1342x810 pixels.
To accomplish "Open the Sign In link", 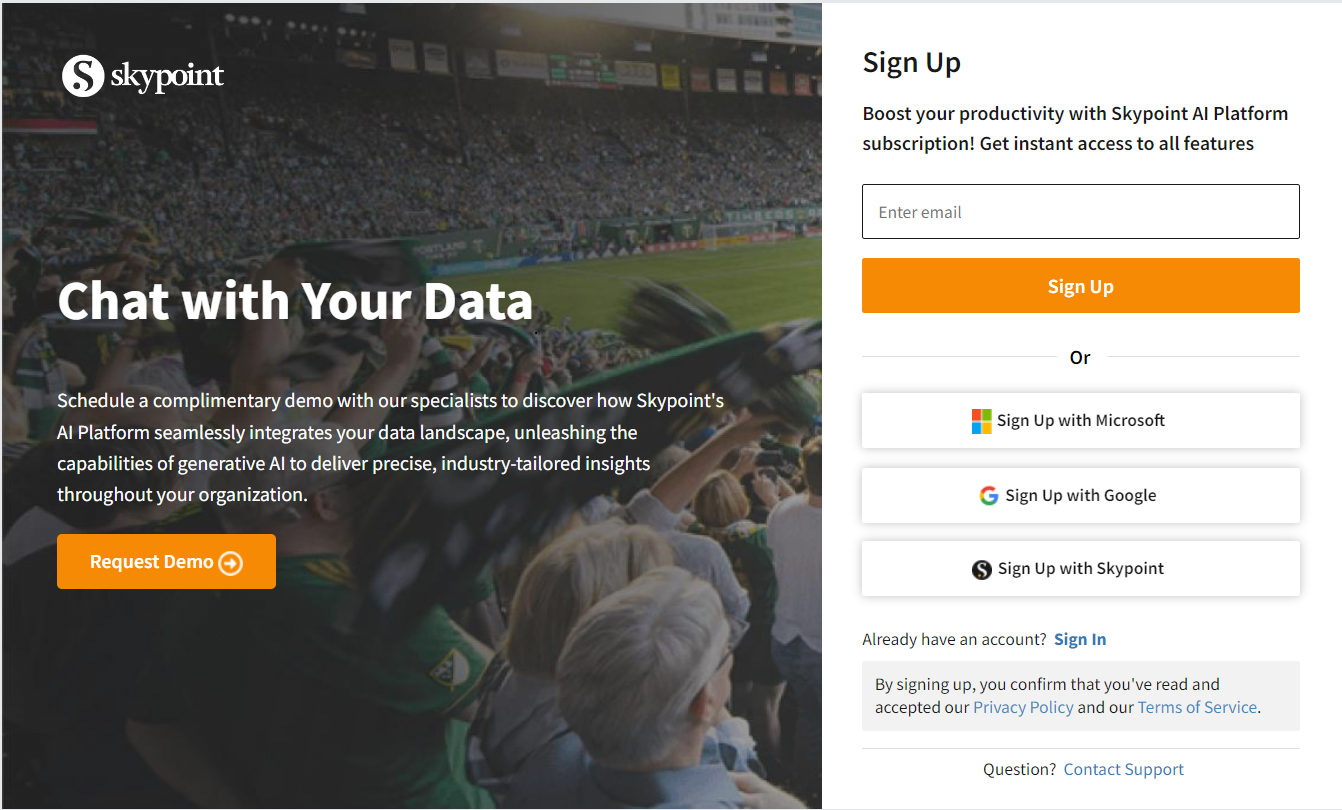I will coord(1080,640).
